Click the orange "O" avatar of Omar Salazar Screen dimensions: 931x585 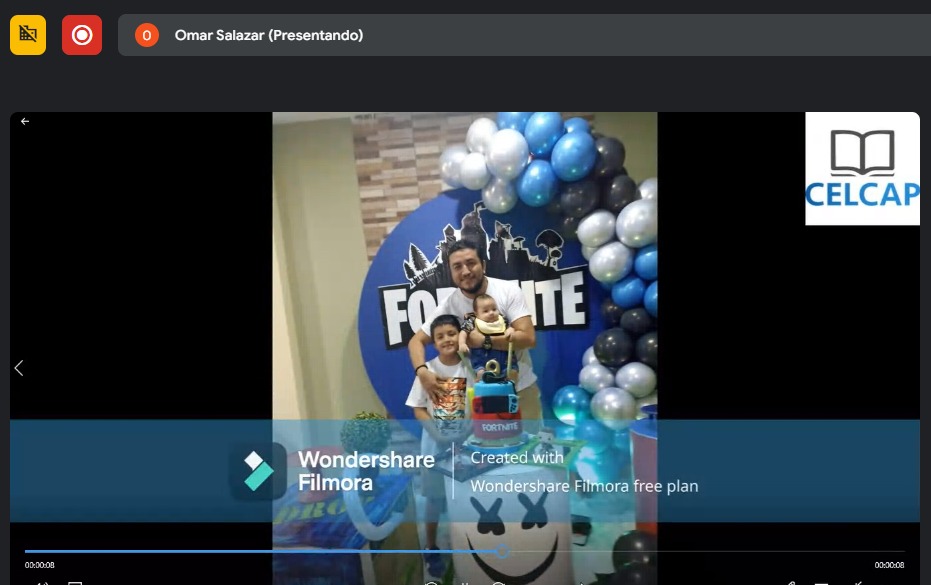coord(147,35)
